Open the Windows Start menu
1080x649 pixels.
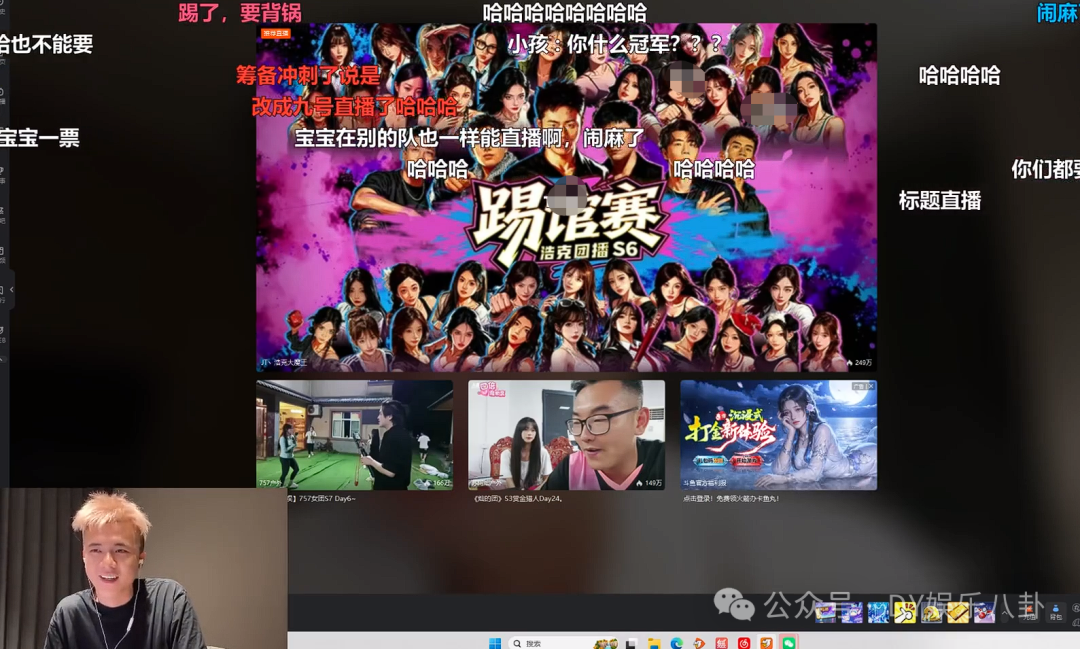[x=495, y=643]
